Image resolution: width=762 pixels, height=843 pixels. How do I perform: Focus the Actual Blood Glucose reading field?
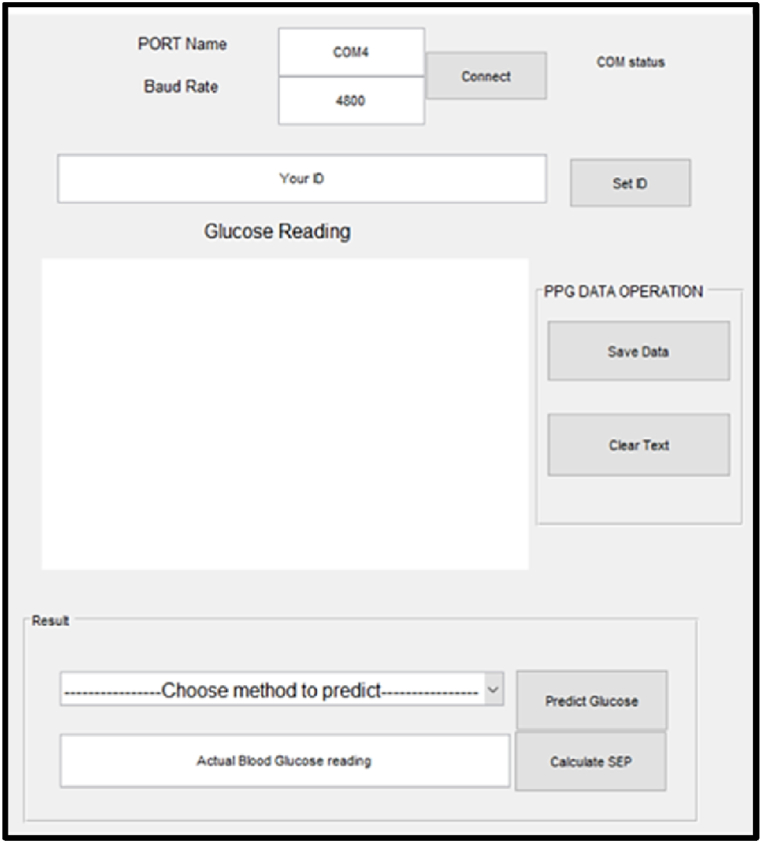pyautogui.click(x=284, y=761)
